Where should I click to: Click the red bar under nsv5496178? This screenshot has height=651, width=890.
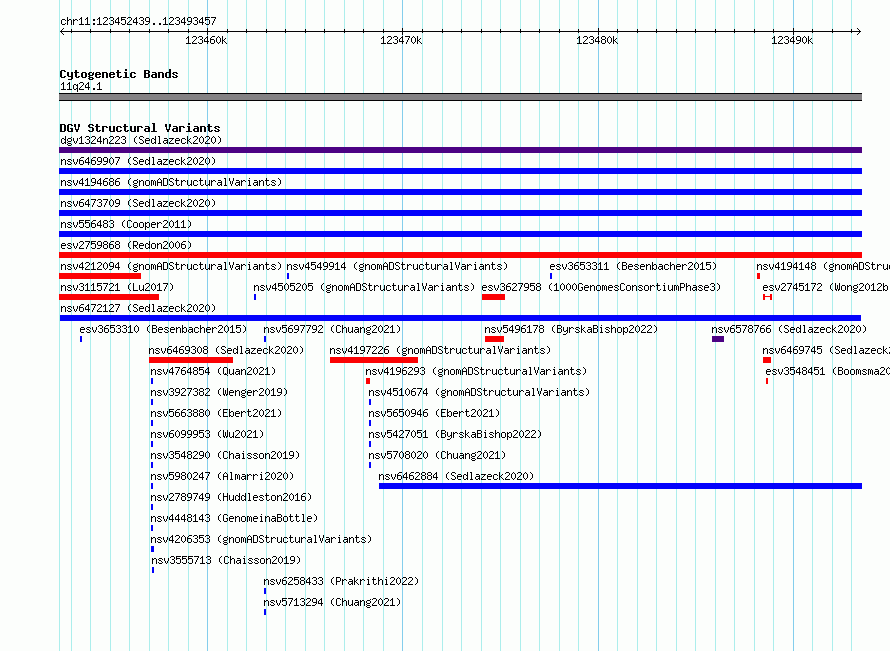(494, 339)
